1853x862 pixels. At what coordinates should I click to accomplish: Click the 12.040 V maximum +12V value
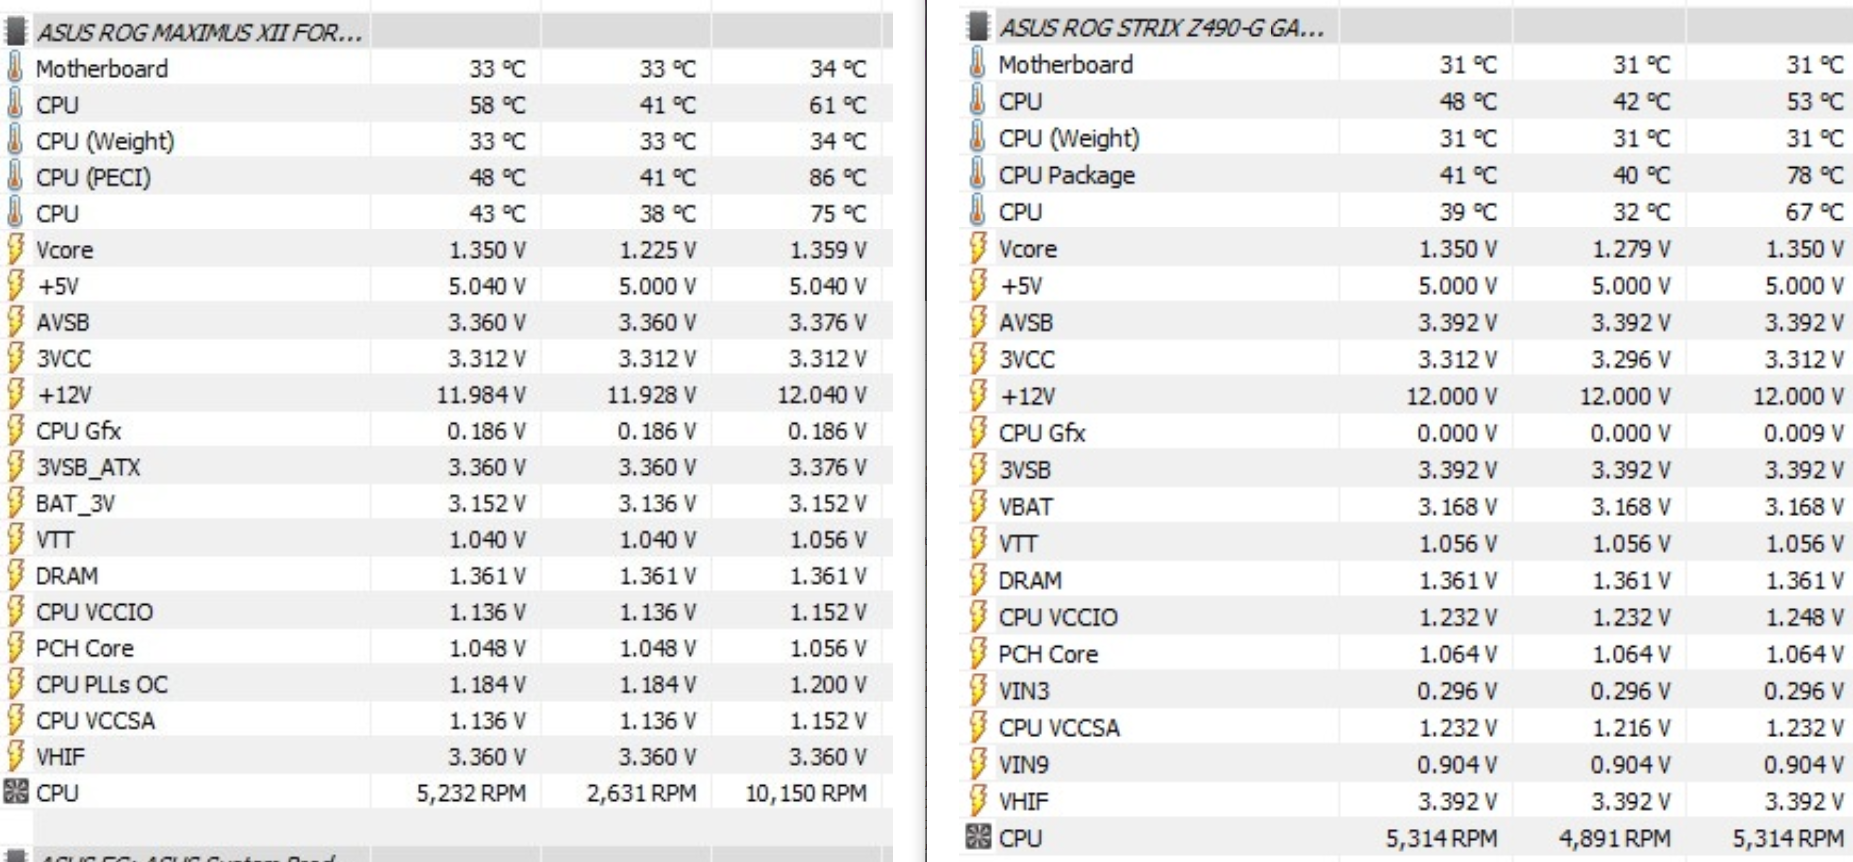tap(822, 395)
